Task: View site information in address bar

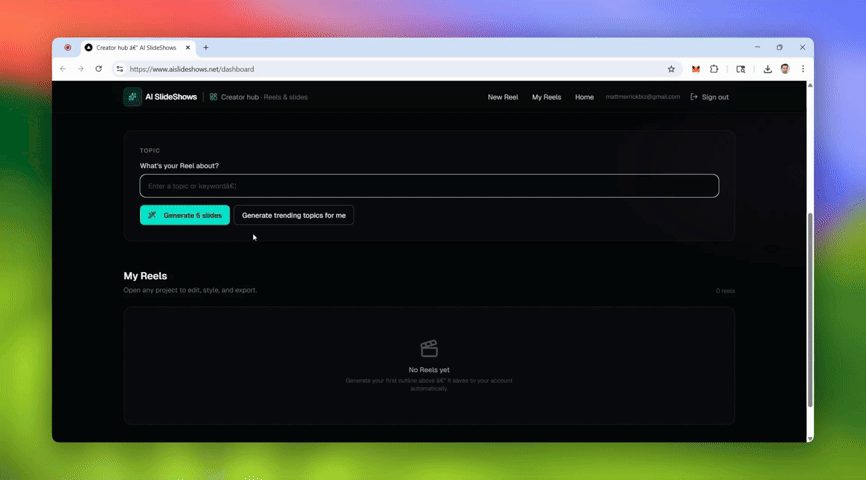Action: (120, 69)
